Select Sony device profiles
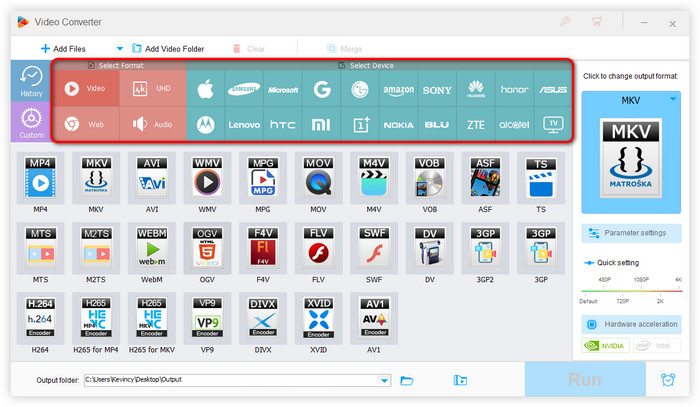The image size is (700, 407). (437, 89)
